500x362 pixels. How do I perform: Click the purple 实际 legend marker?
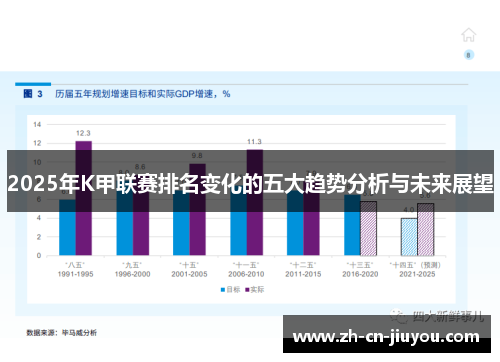(247, 290)
